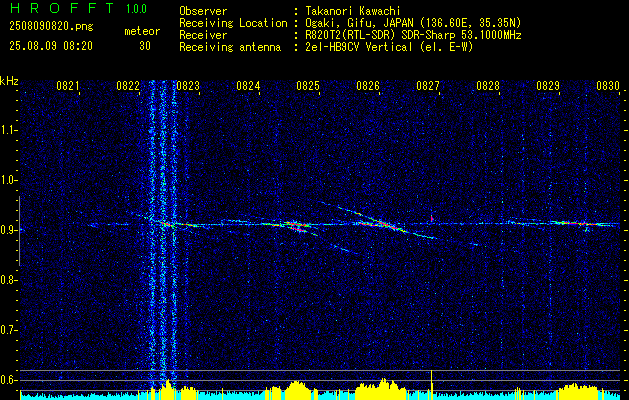The width and height of the screenshot is (629, 400).
Task: Click the 0.7 kHz axis label
Action: click(x=9, y=330)
